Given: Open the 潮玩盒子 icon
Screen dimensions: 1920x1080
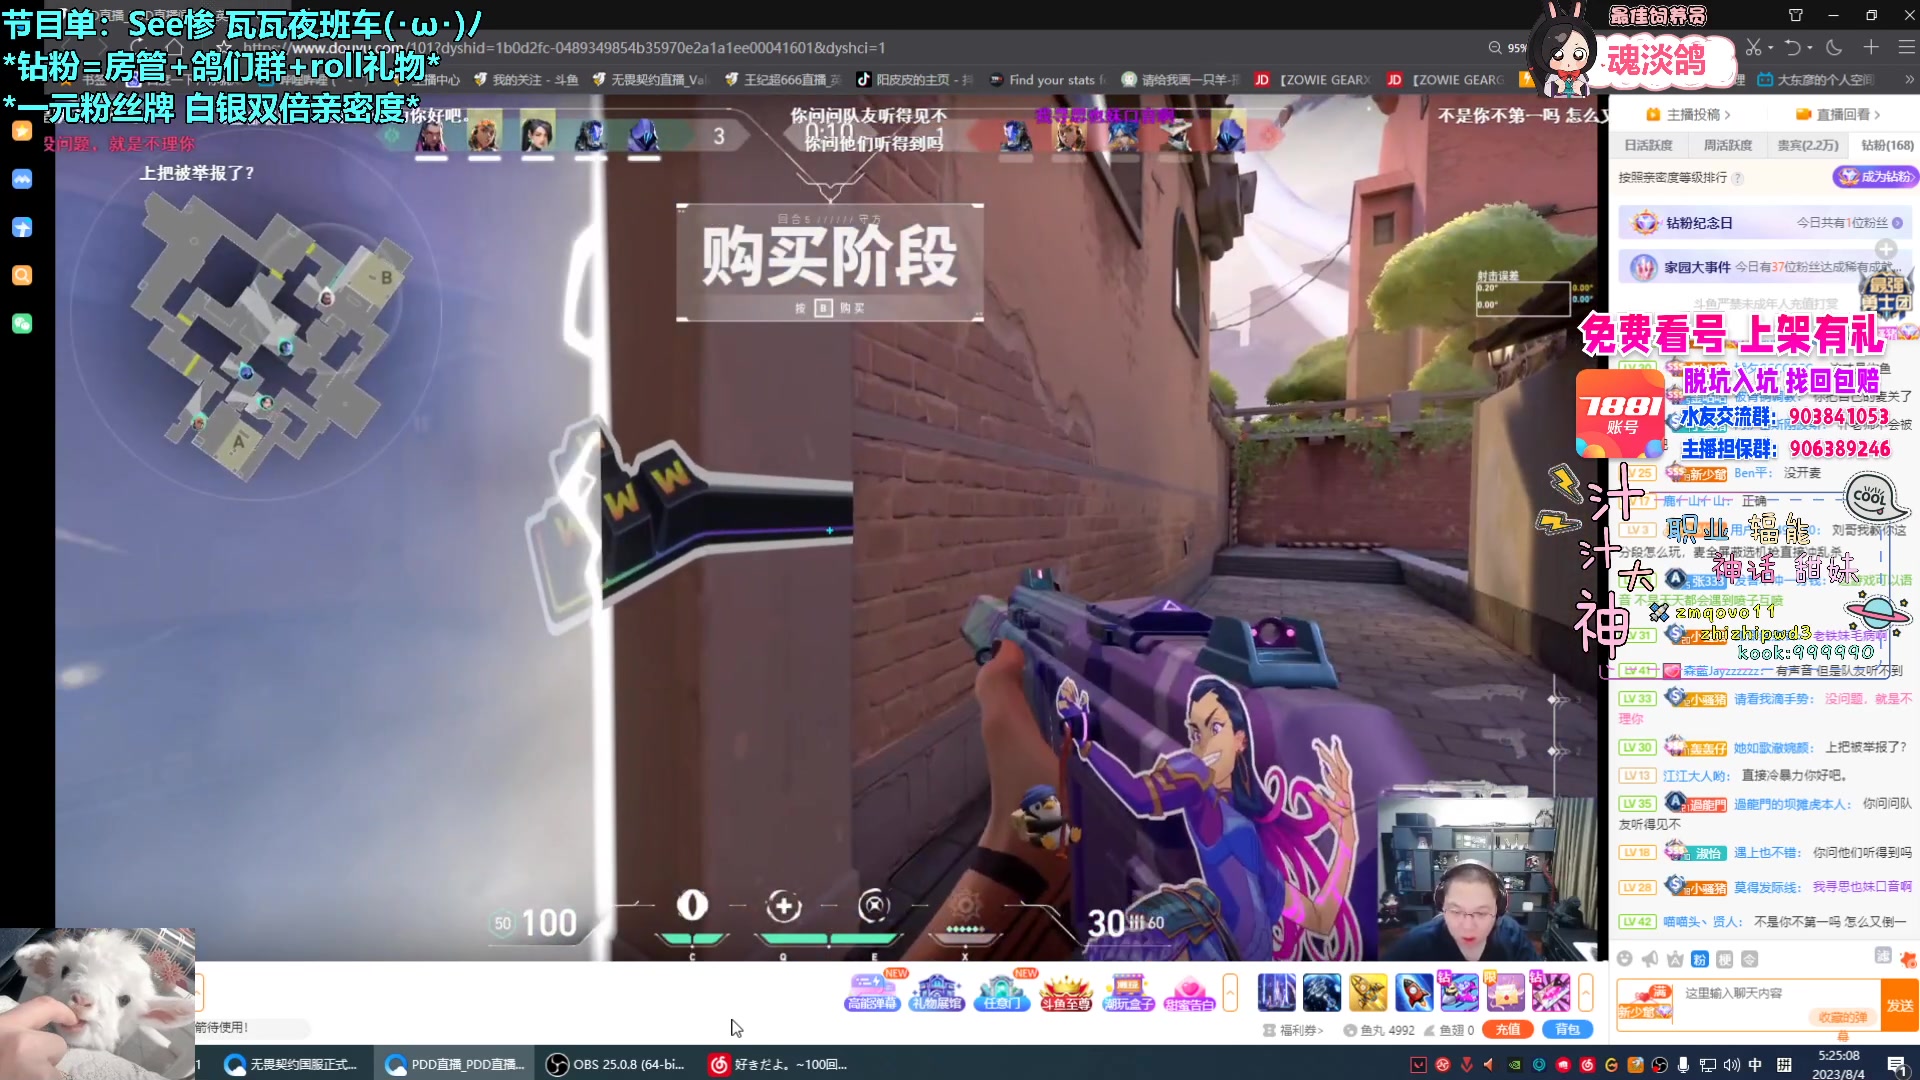Looking at the screenshot, I should [x=1129, y=991].
